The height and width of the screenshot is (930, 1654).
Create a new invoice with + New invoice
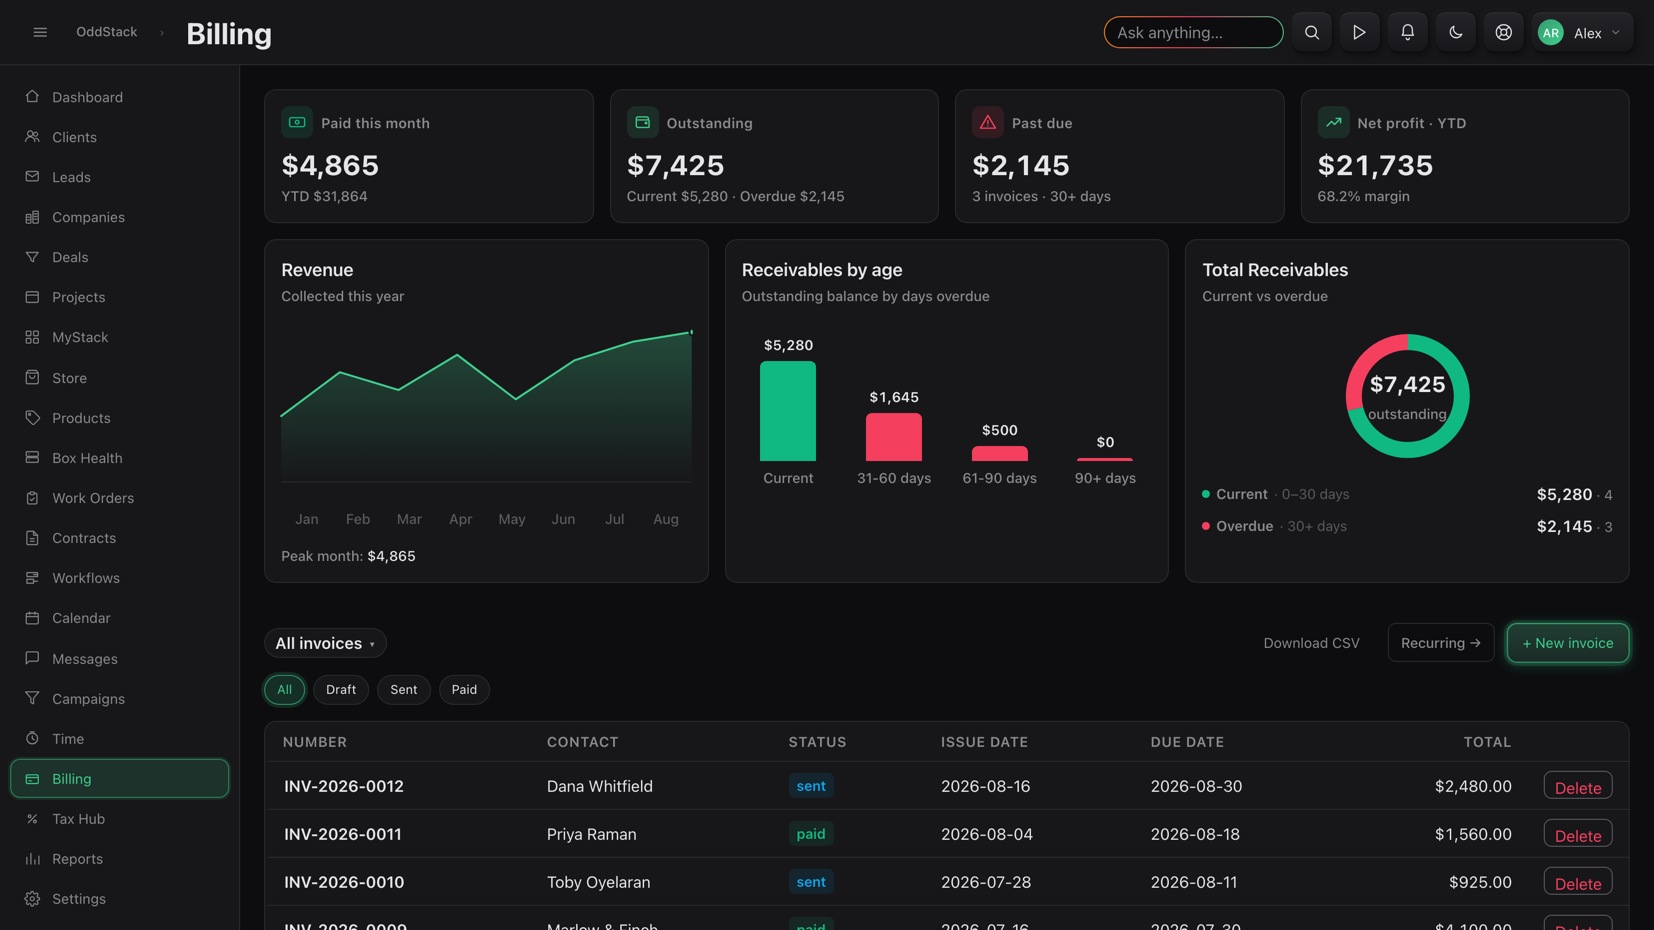pos(1568,643)
